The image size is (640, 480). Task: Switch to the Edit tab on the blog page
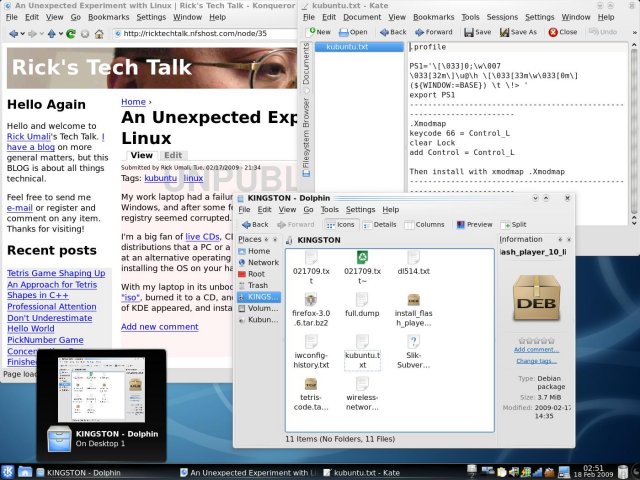173,155
